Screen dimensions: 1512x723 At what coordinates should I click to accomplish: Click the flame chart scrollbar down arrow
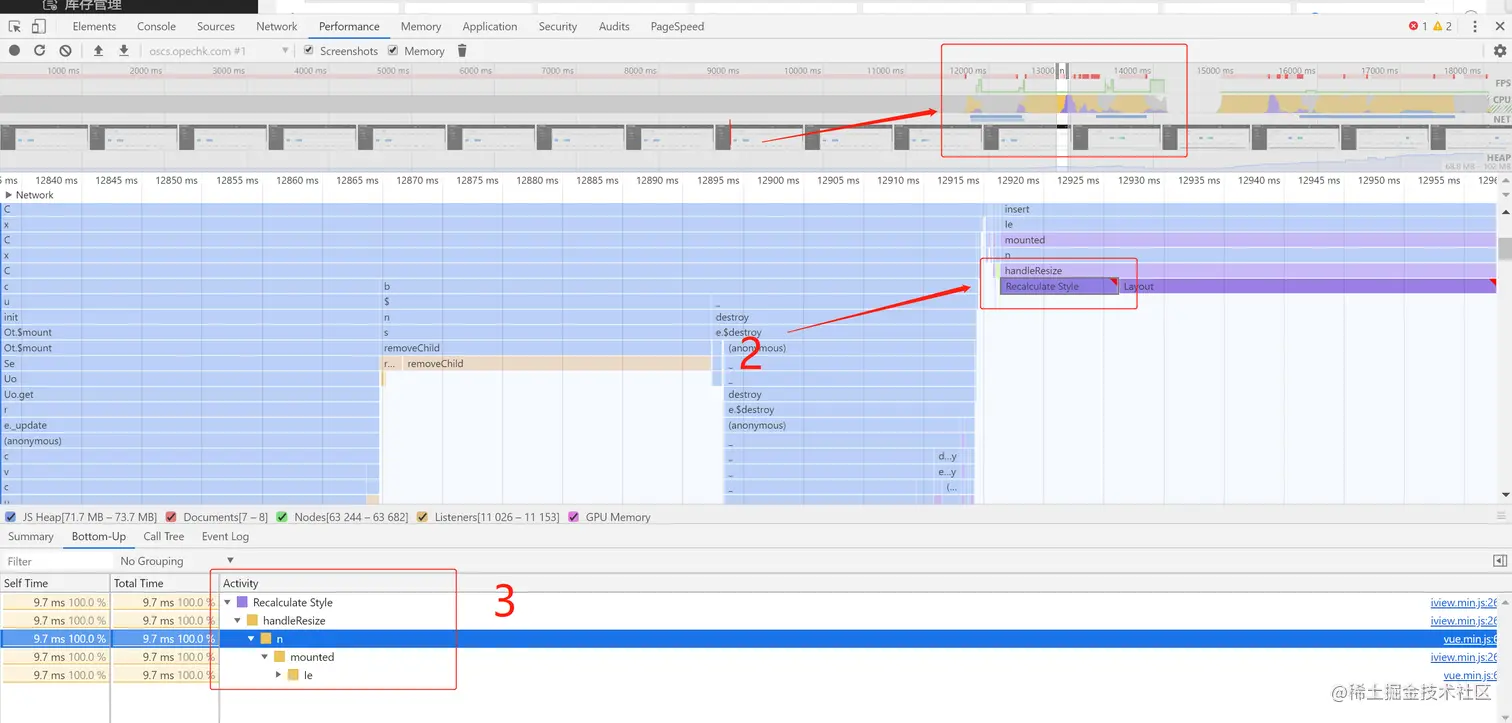[x=1505, y=495]
